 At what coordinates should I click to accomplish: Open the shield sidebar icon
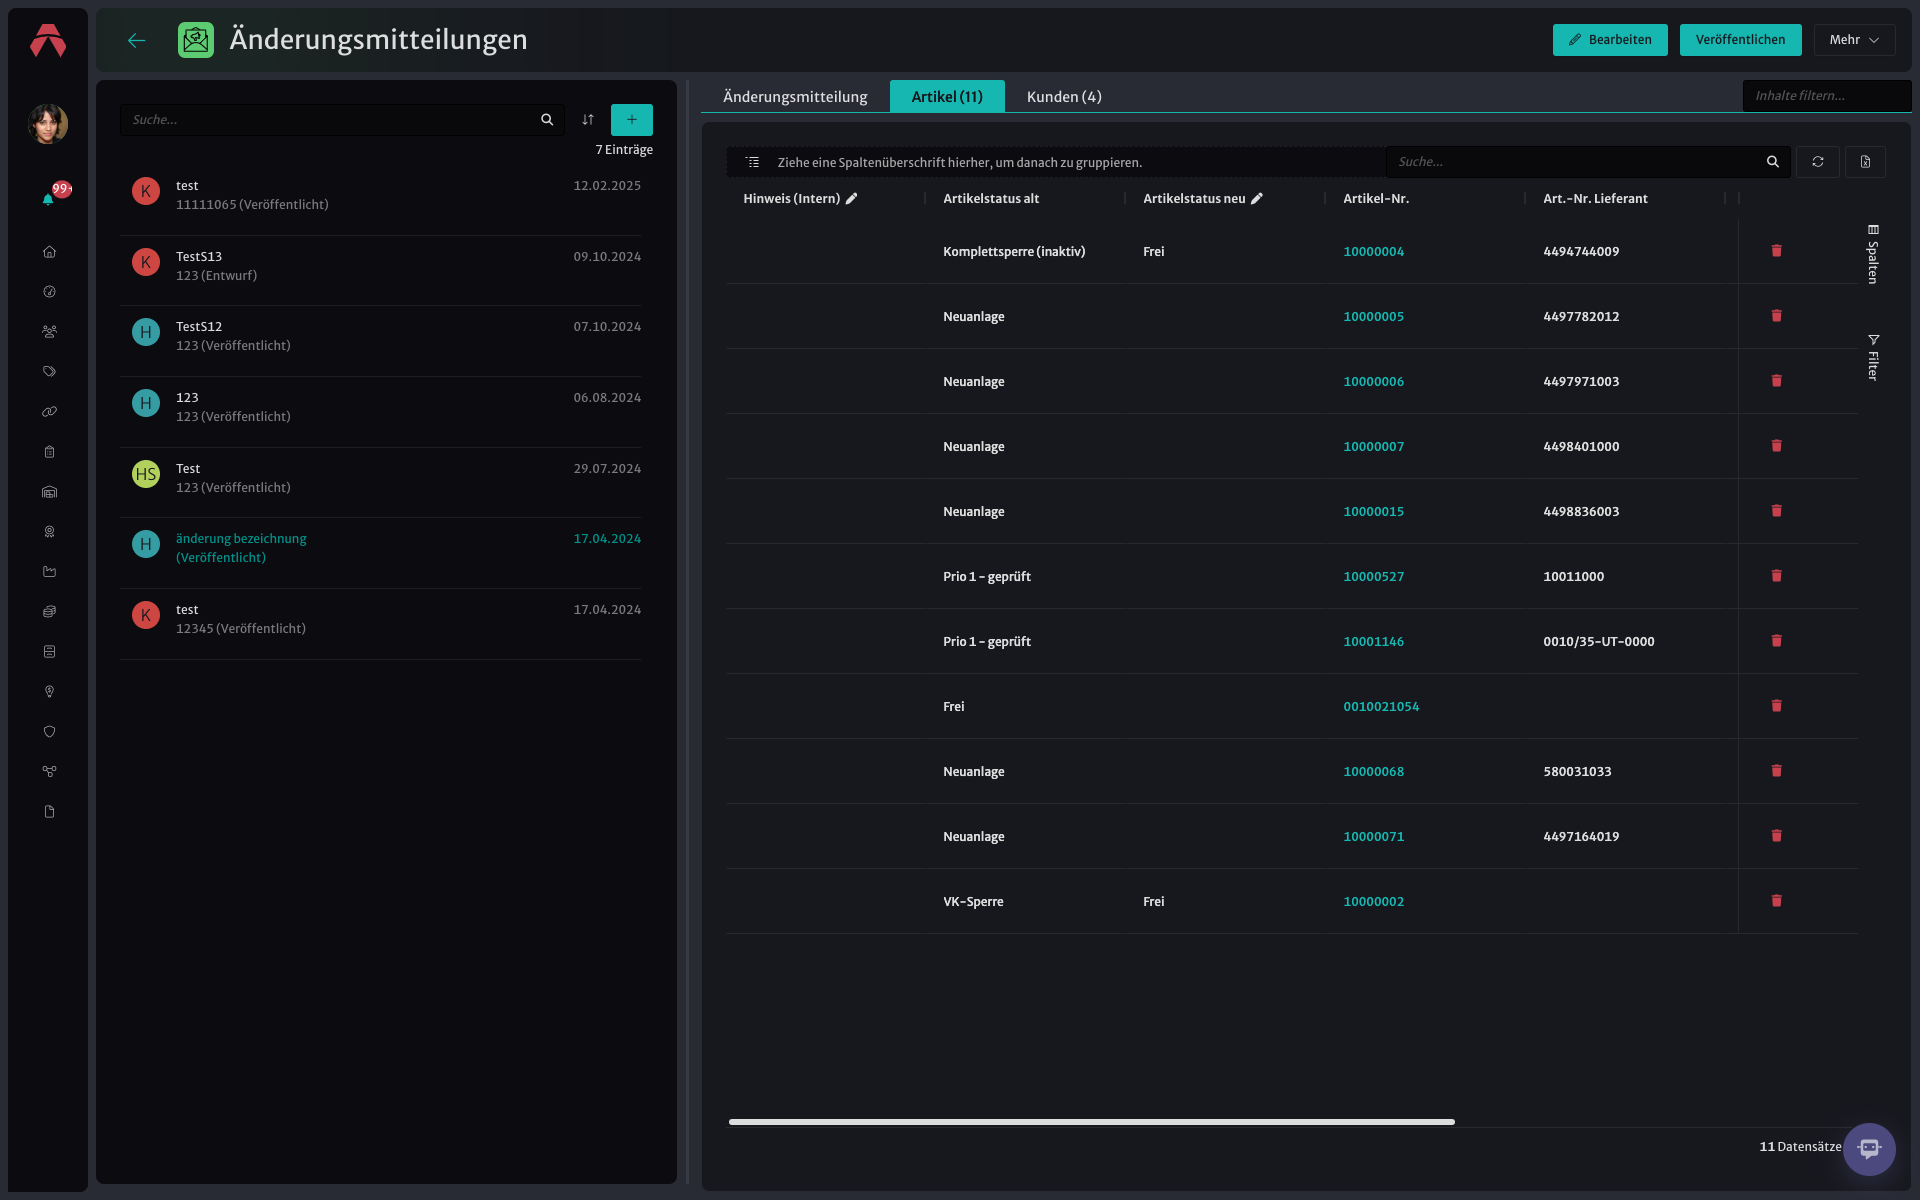49,732
